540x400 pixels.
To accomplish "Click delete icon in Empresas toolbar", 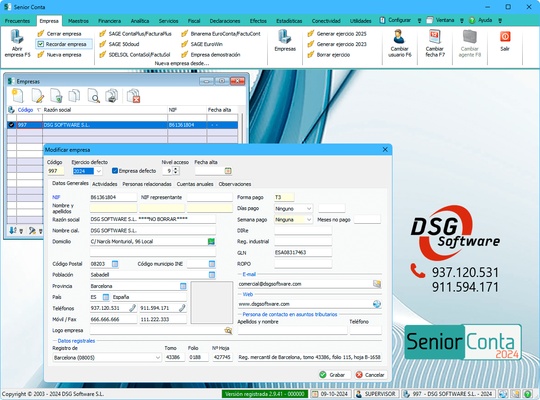I will 133,96.
